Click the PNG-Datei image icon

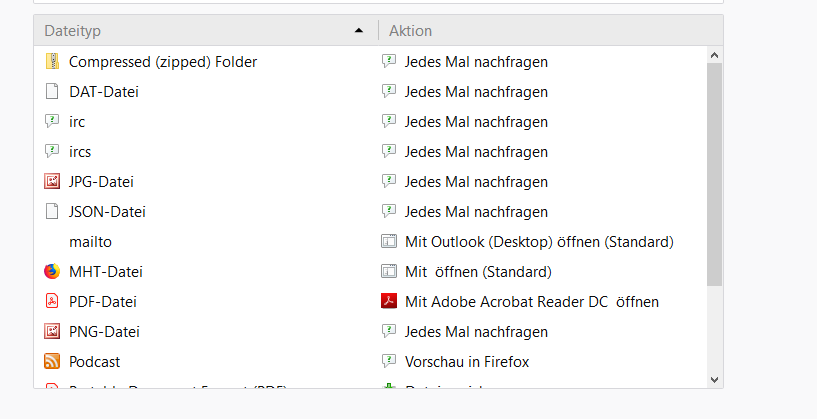pyautogui.click(x=53, y=332)
